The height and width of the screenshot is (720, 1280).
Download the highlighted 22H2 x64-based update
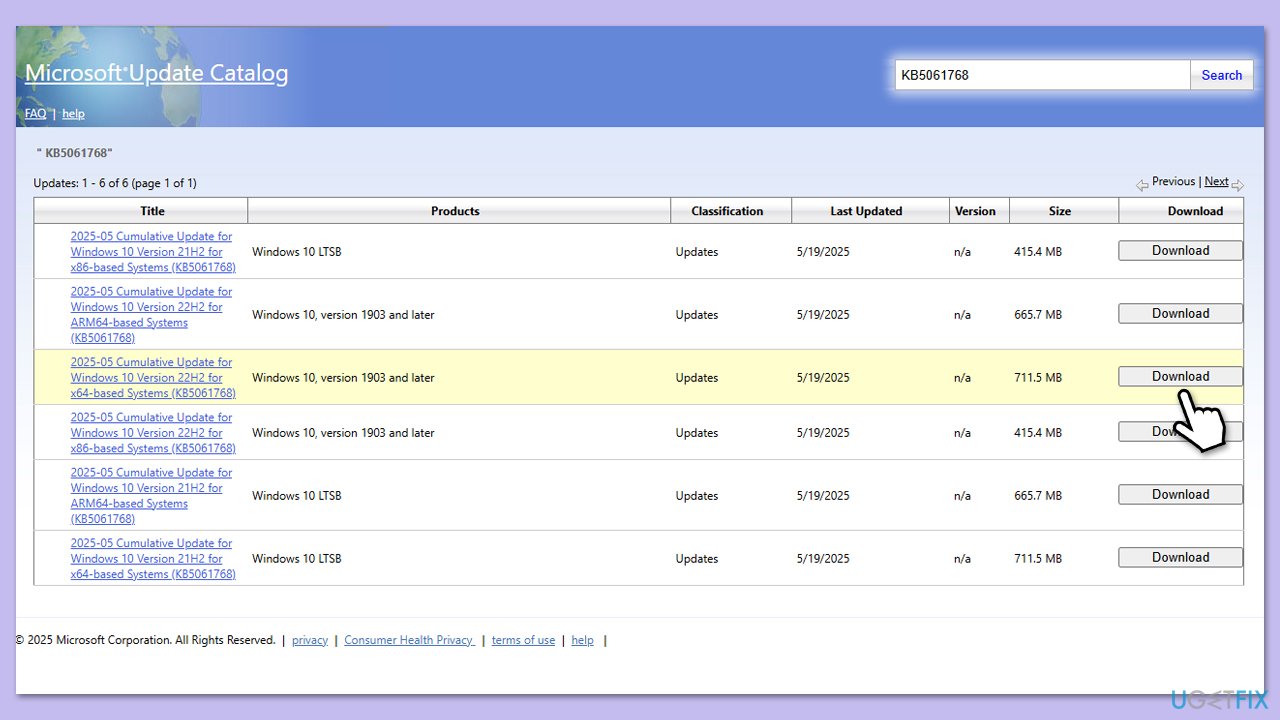pos(1180,377)
